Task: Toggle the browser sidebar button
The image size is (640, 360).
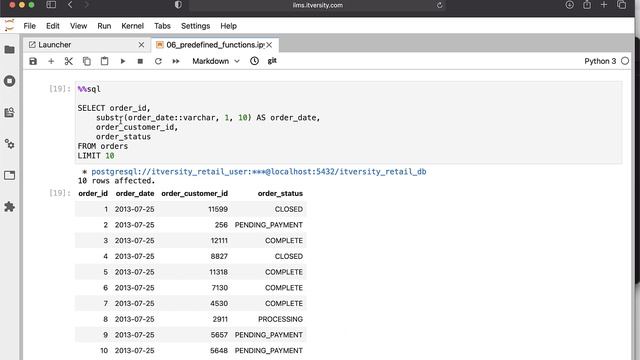Action: click(x=51, y=5)
